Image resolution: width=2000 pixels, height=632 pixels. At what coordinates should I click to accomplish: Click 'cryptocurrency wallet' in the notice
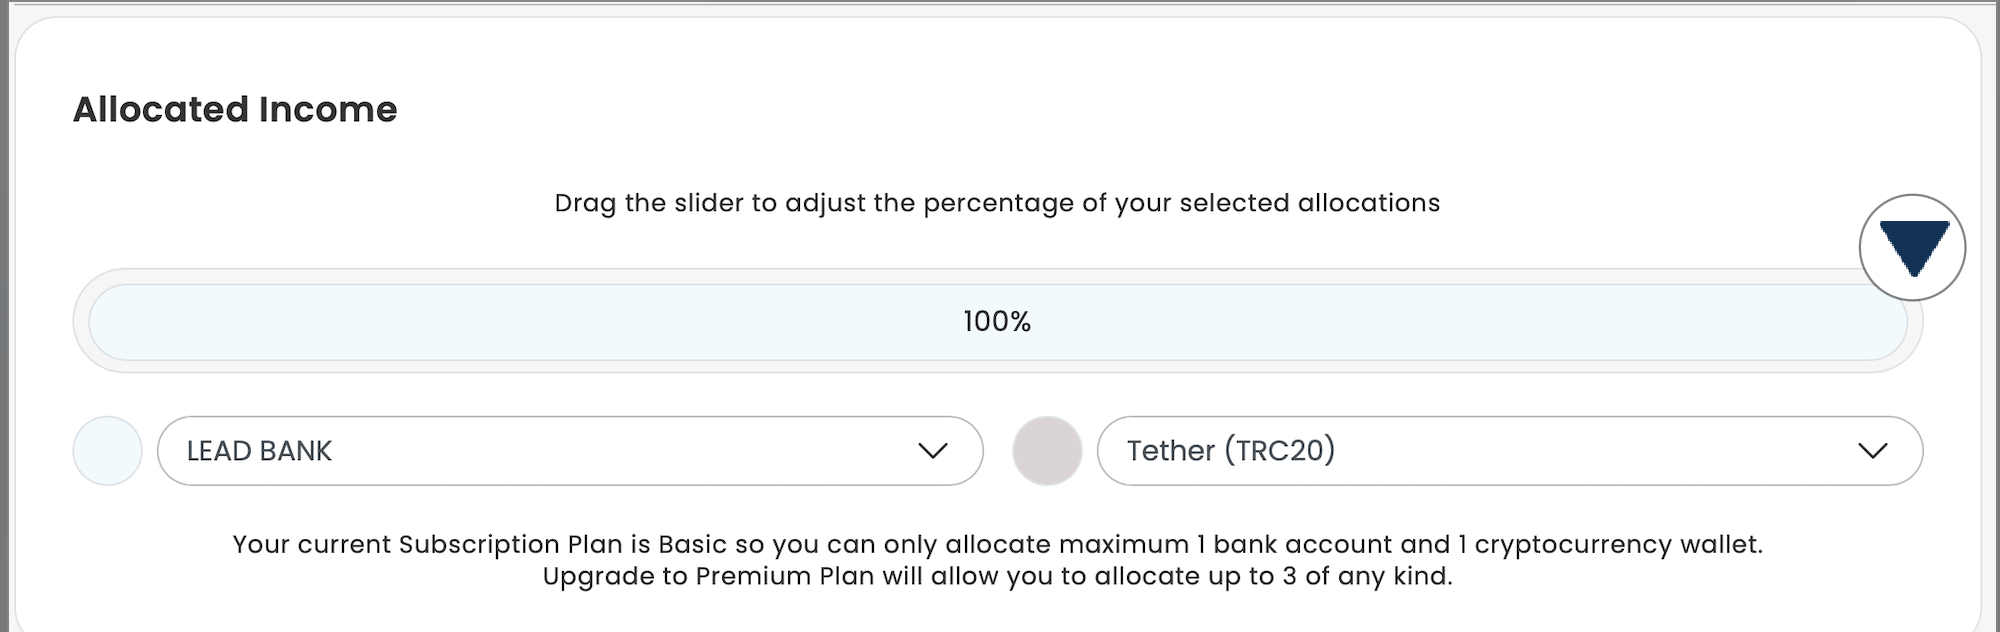[x=1618, y=544]
